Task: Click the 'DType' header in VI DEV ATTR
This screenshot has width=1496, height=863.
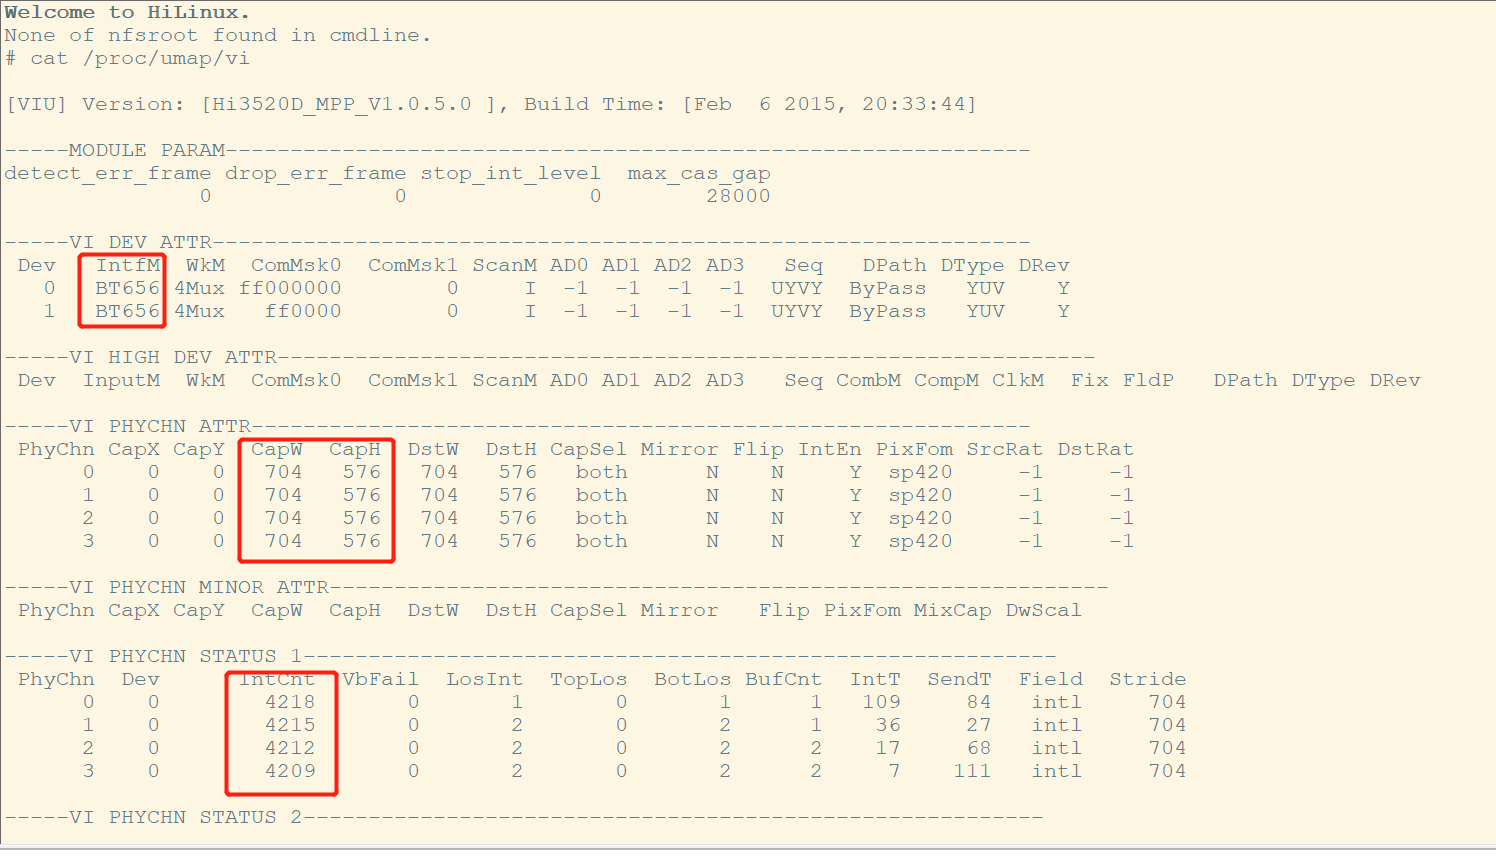Action: (x=973, y=265)
